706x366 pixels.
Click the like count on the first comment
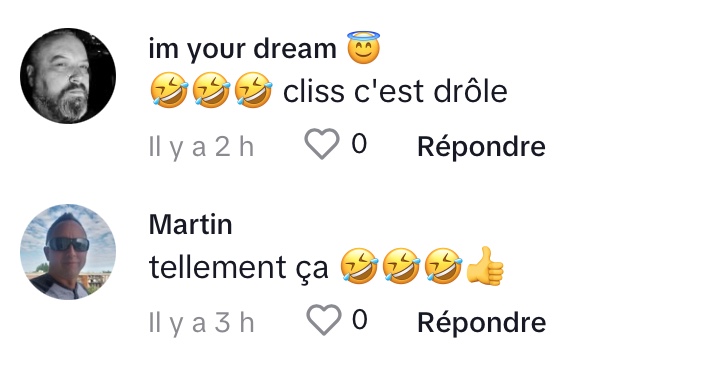pos(359,144)
